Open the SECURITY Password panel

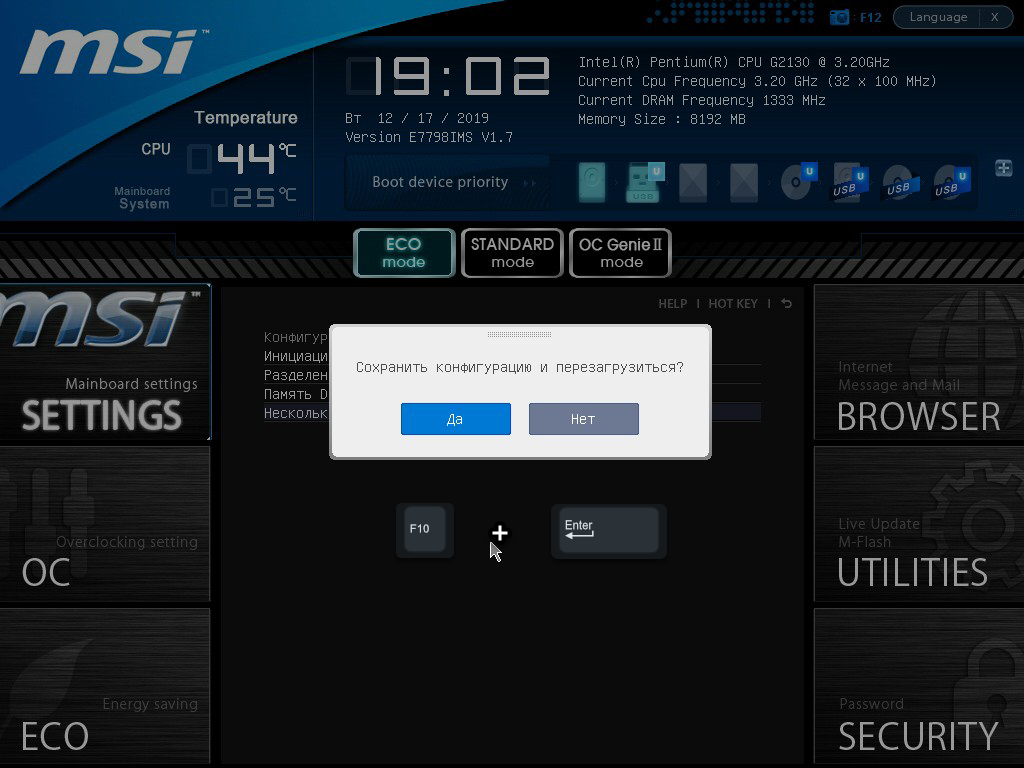tap(919, 686)
